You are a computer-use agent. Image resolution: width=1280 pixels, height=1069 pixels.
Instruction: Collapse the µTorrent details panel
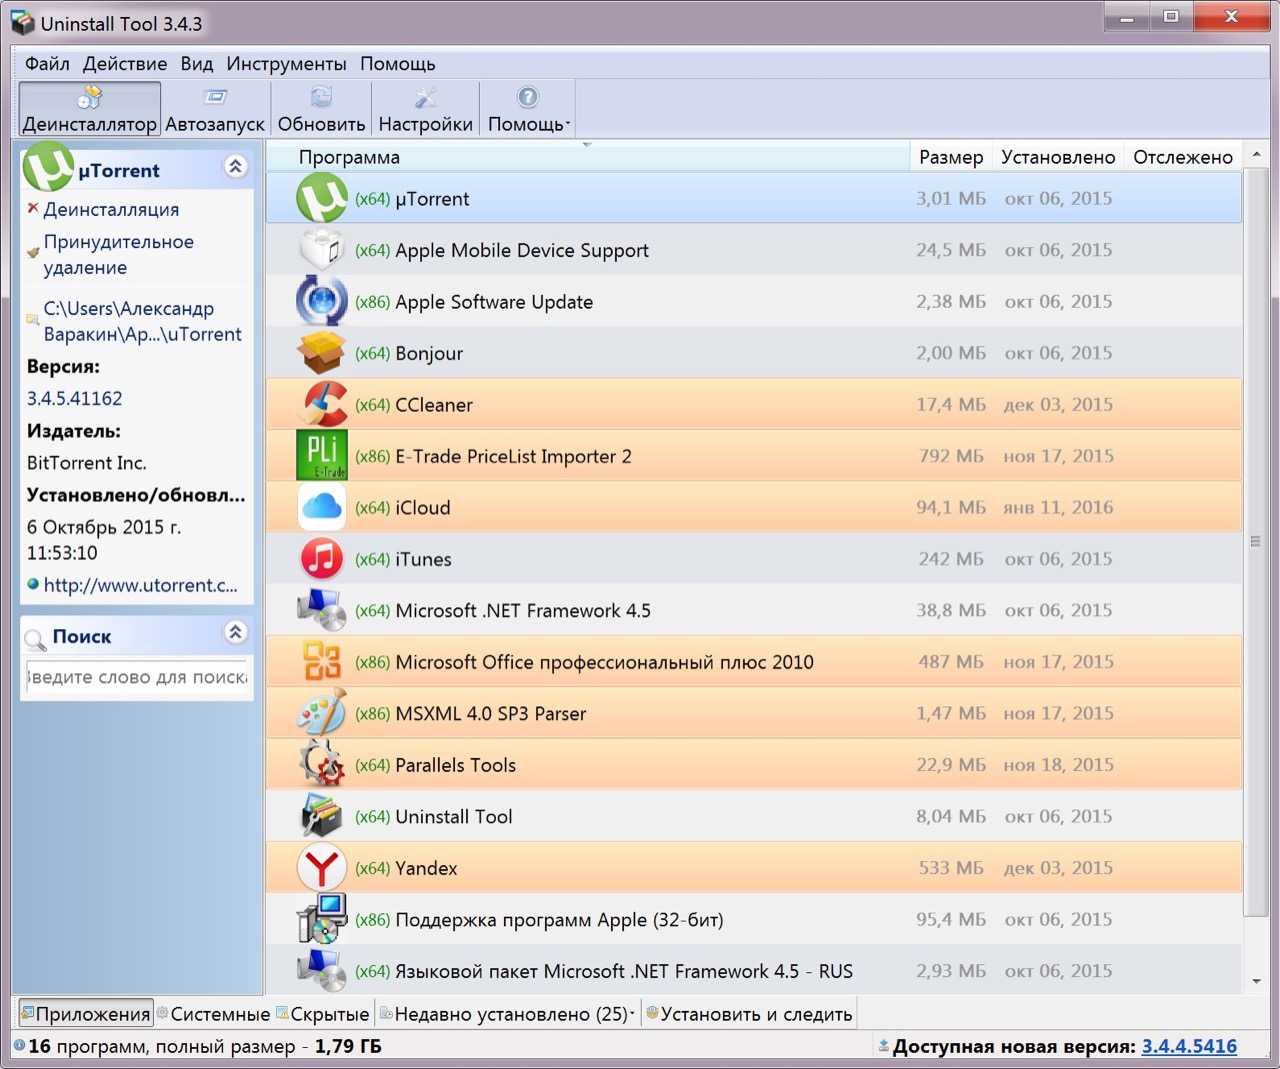coord(236,166)
